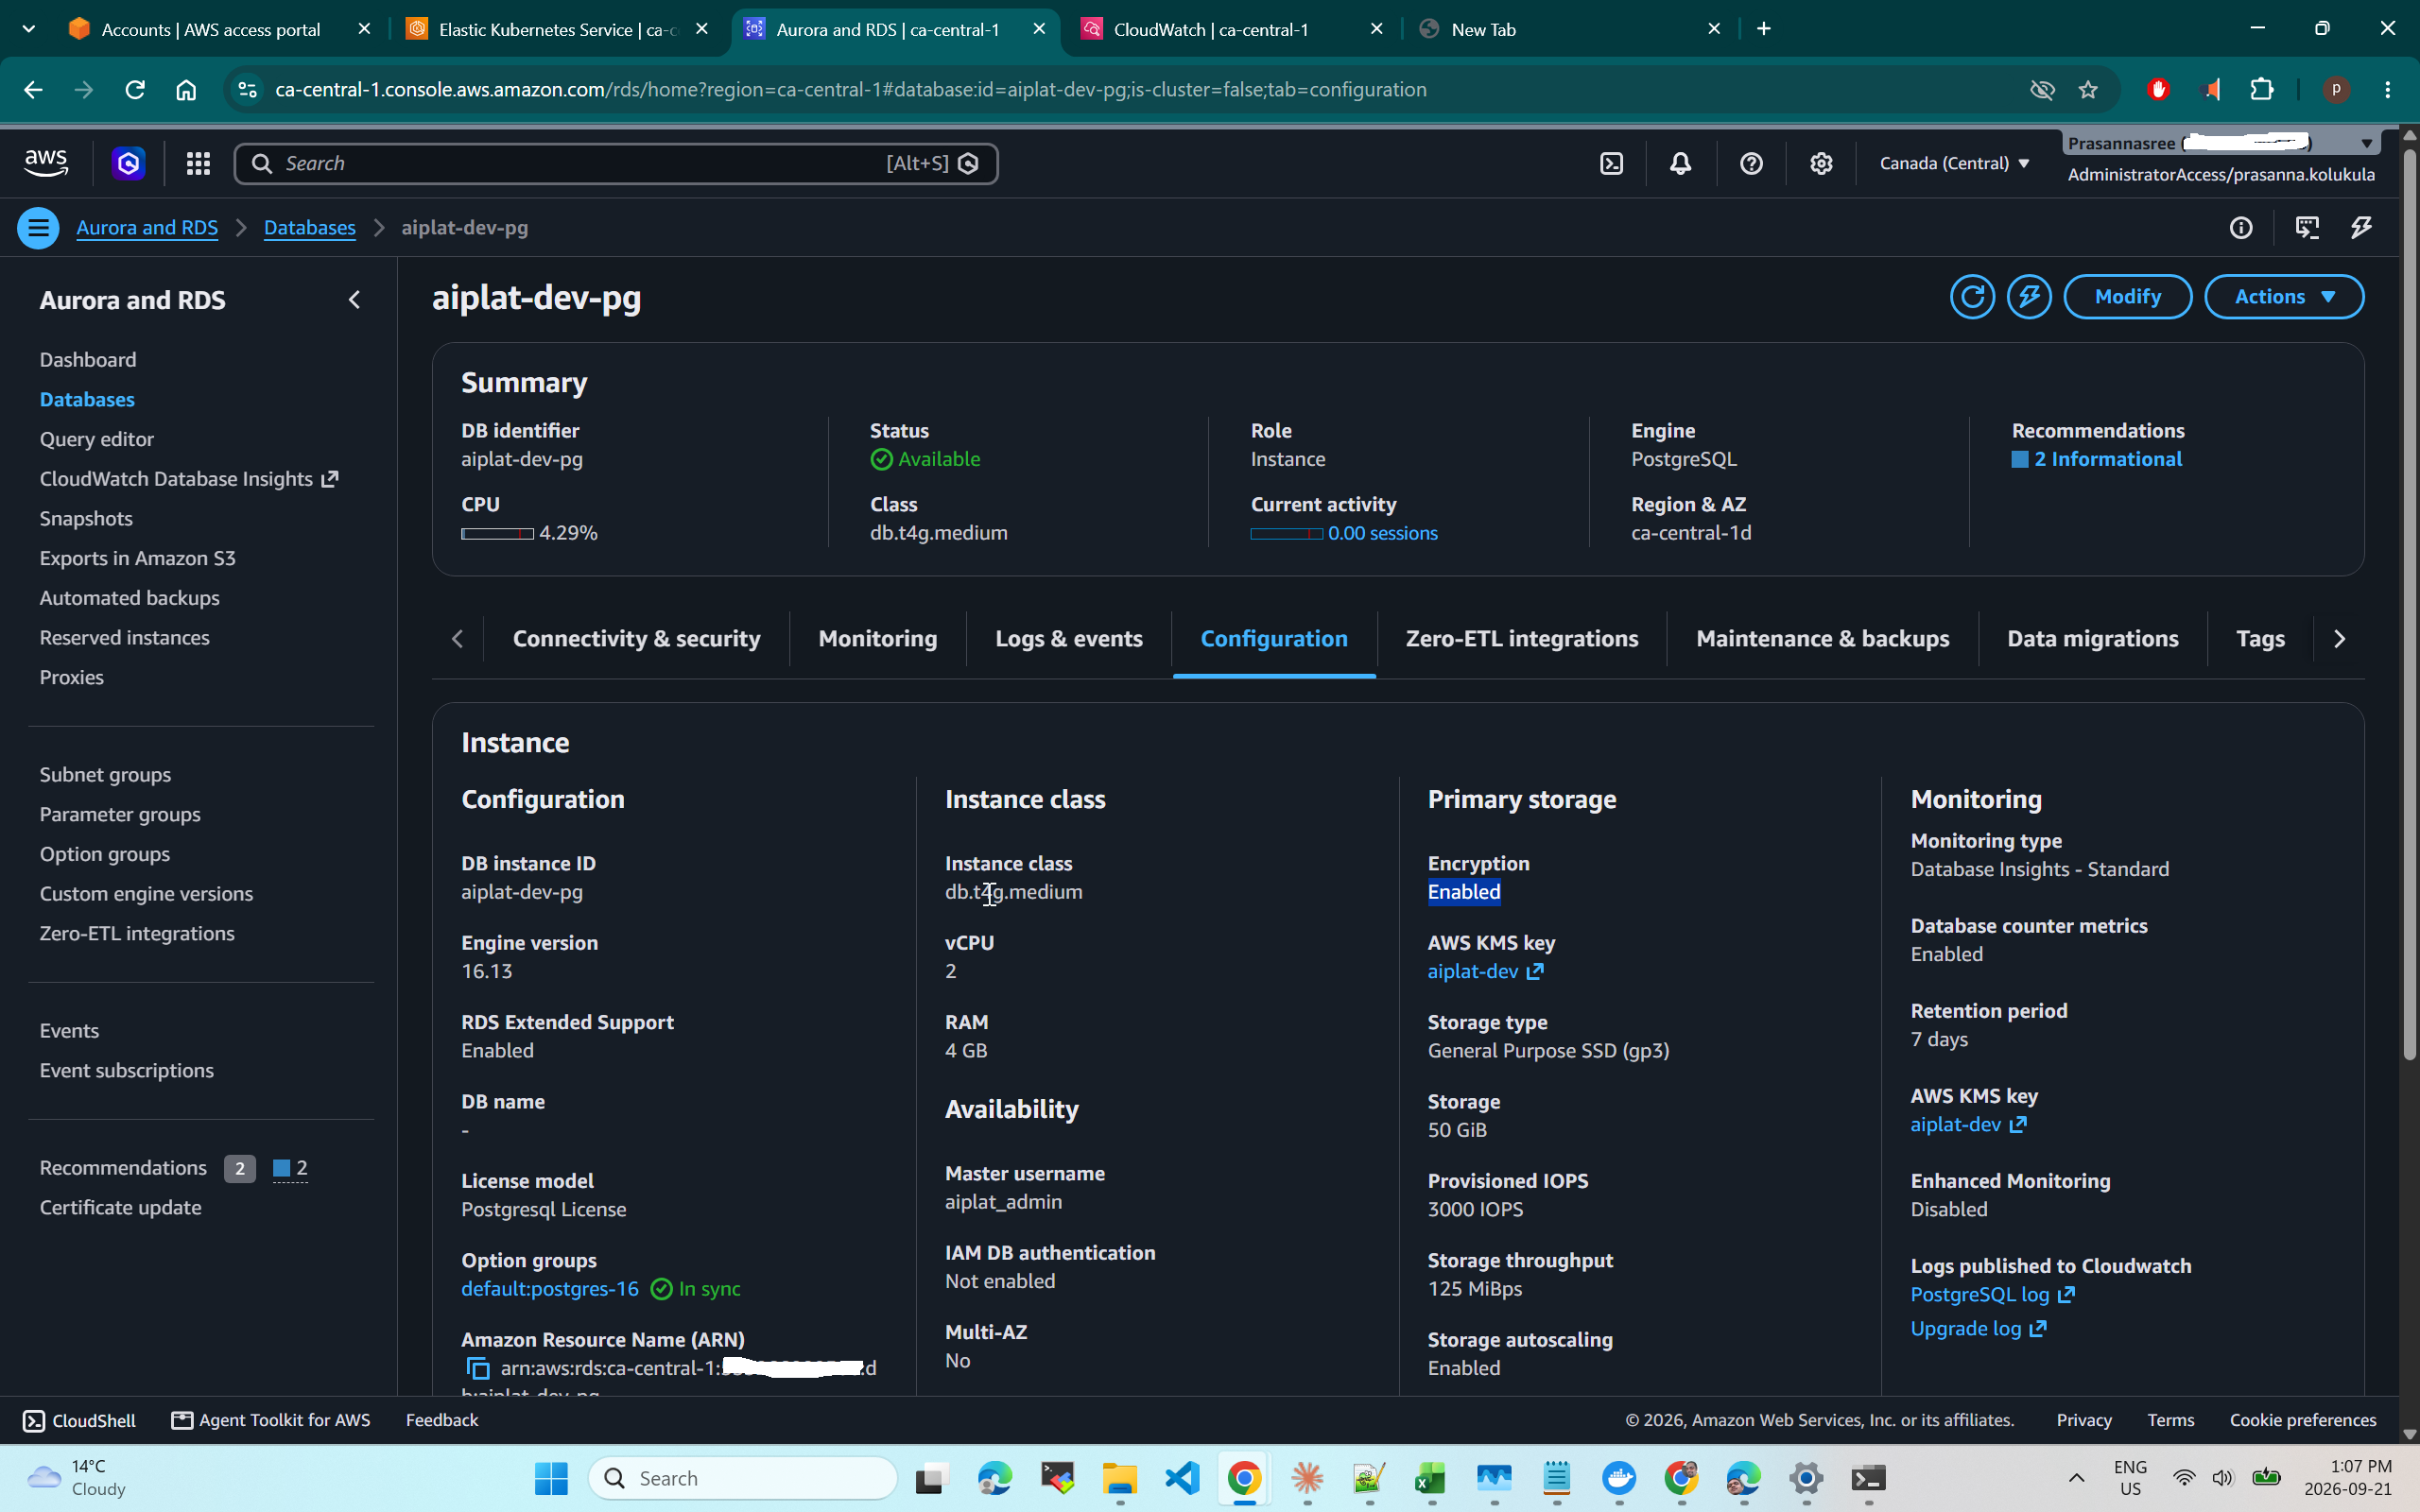Copy the Amazon Resource Name ARN

pyautogui.click(x=478, y=1368)
